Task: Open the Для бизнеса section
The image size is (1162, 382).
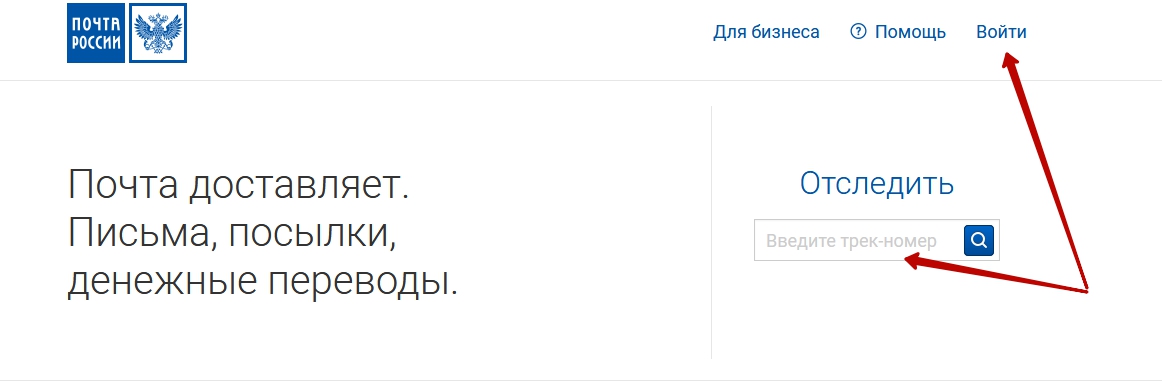Action: tap(766, 32)
